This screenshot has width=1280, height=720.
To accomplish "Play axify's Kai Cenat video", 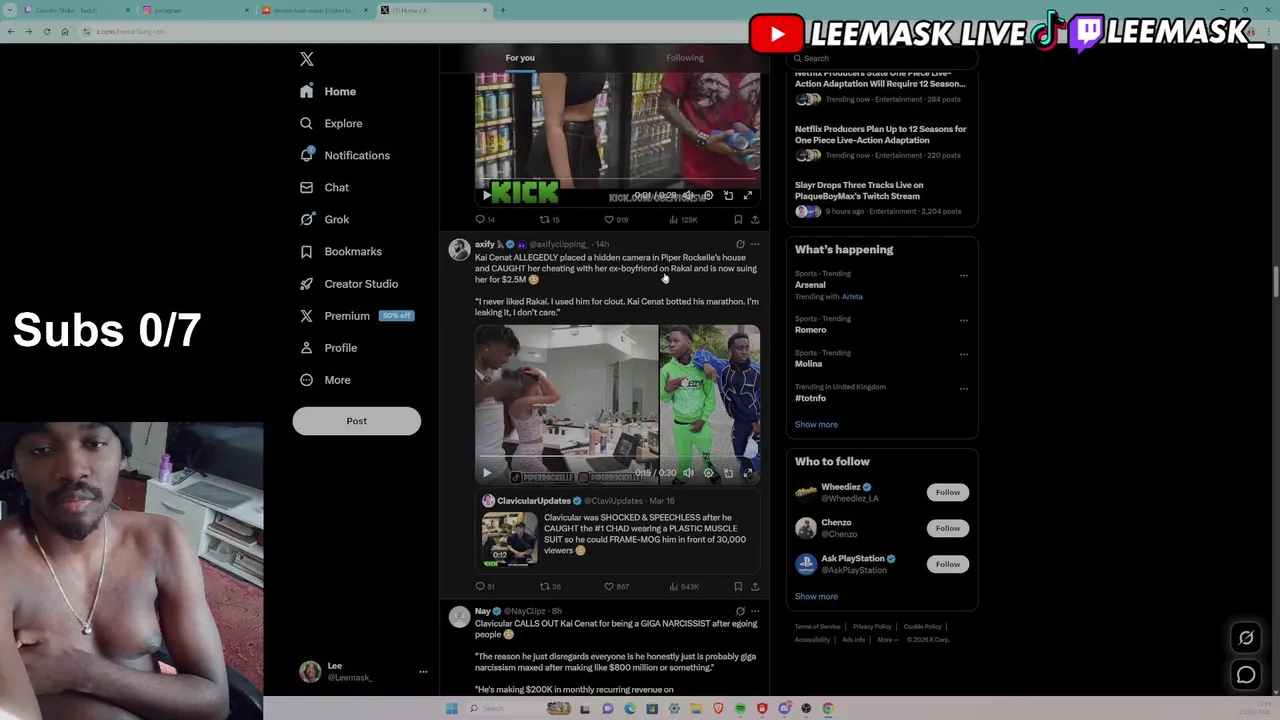I will point(487,473).
